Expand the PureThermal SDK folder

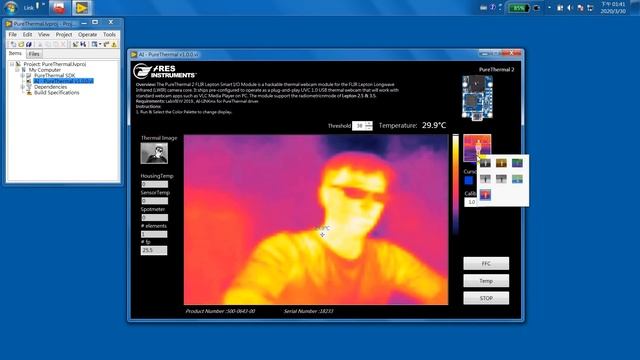tap(23, 76)
